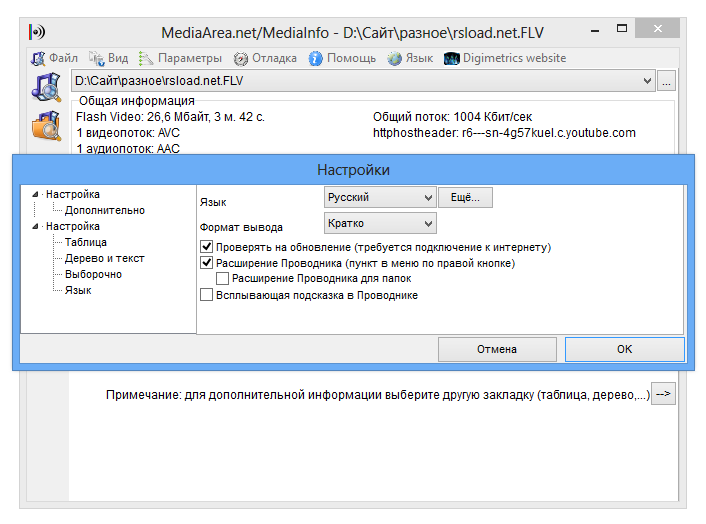Click the MediaInfo app icon in title bar

click(x=37, y=32)
